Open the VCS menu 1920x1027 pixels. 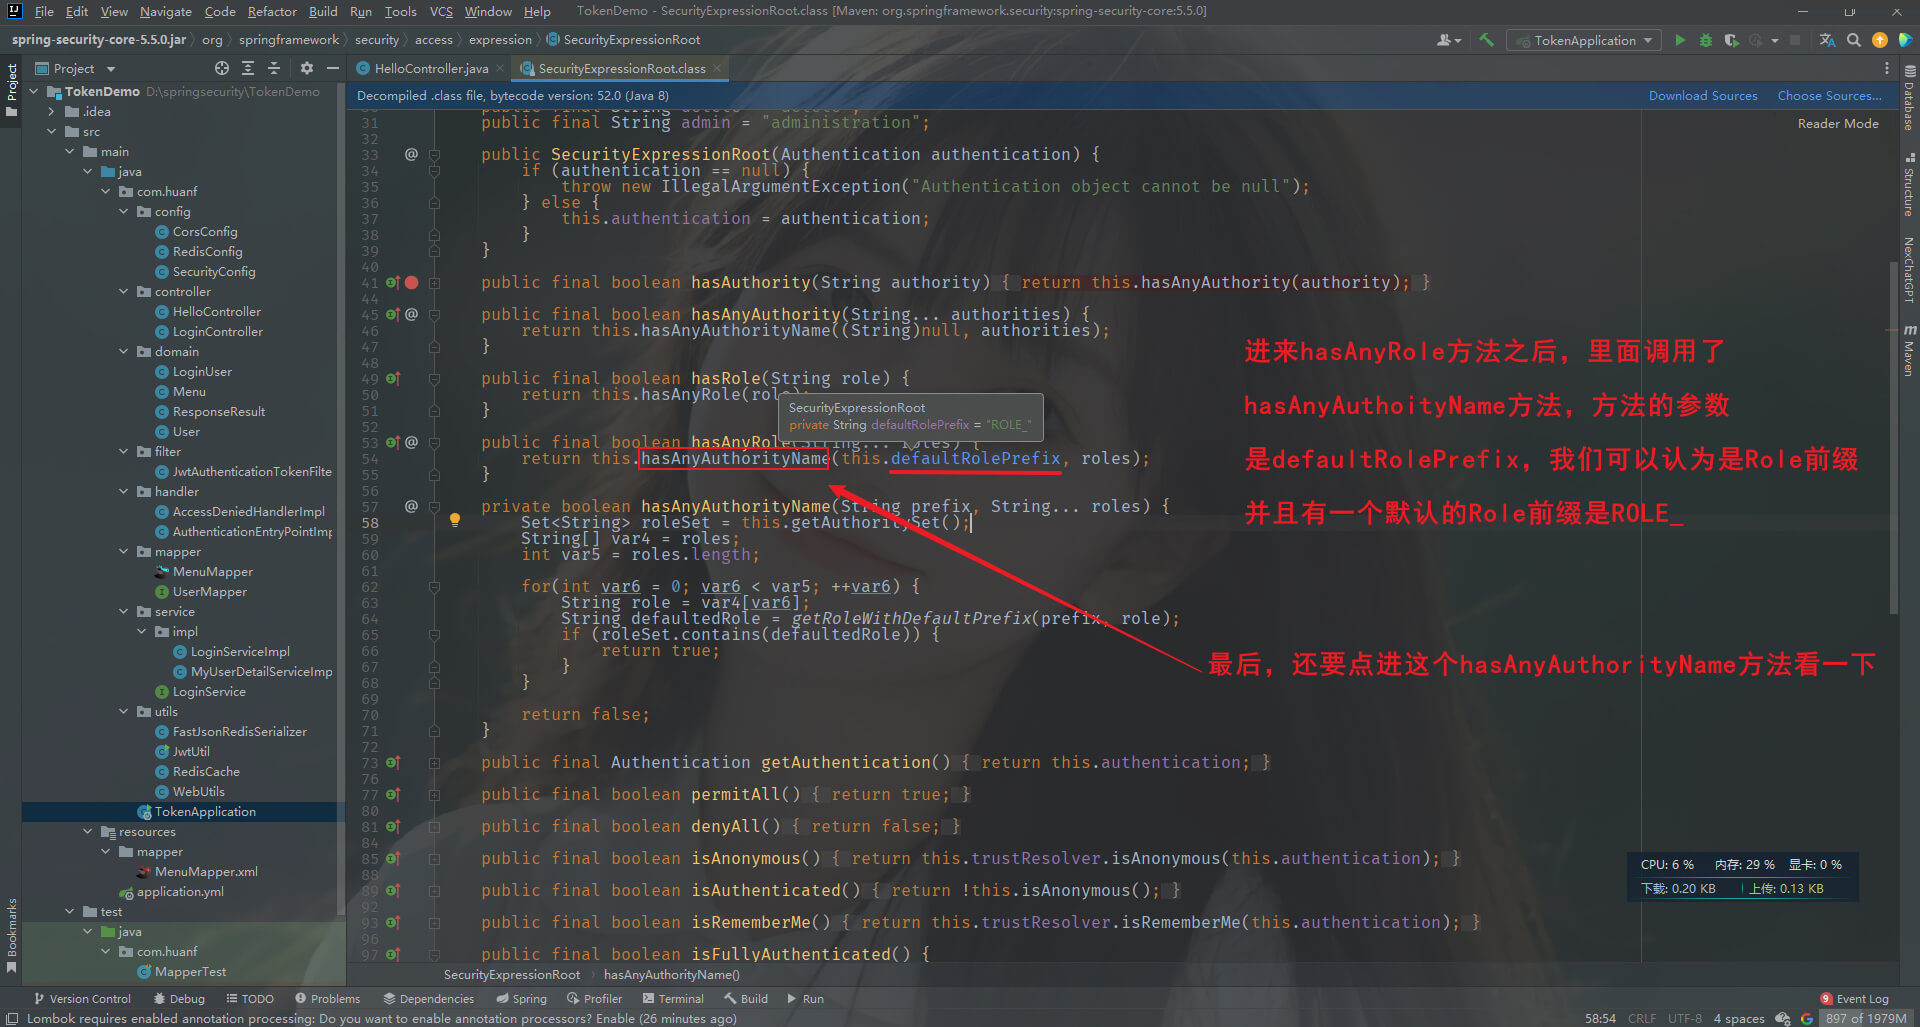pos(441,11)
